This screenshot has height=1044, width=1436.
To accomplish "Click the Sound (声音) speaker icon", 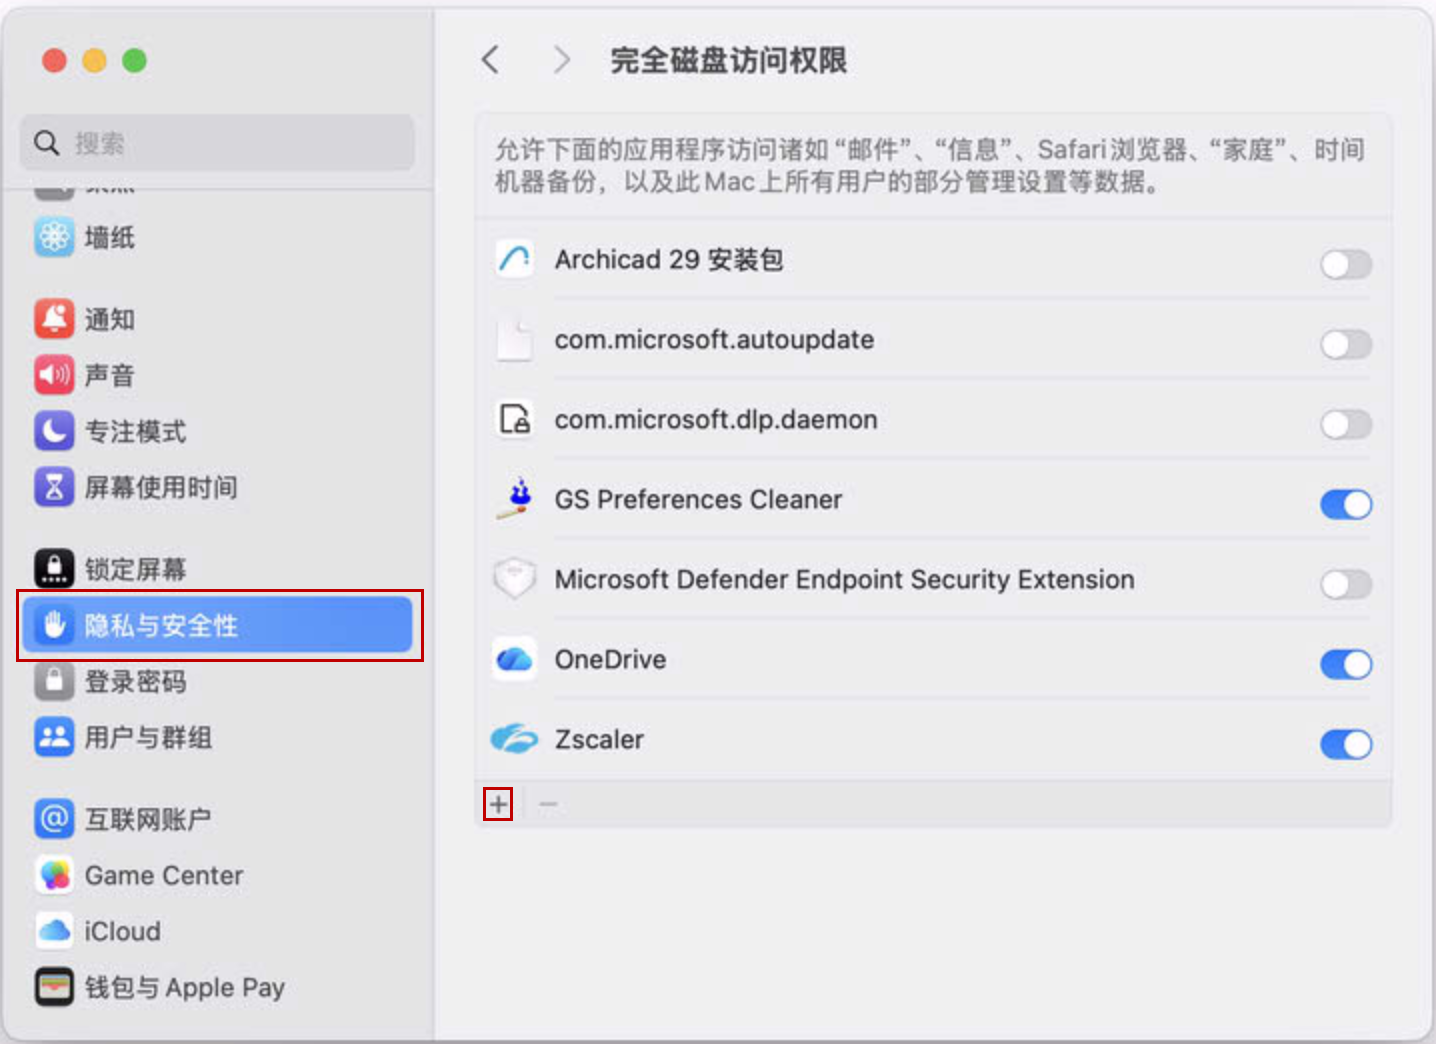I will 54,375.
